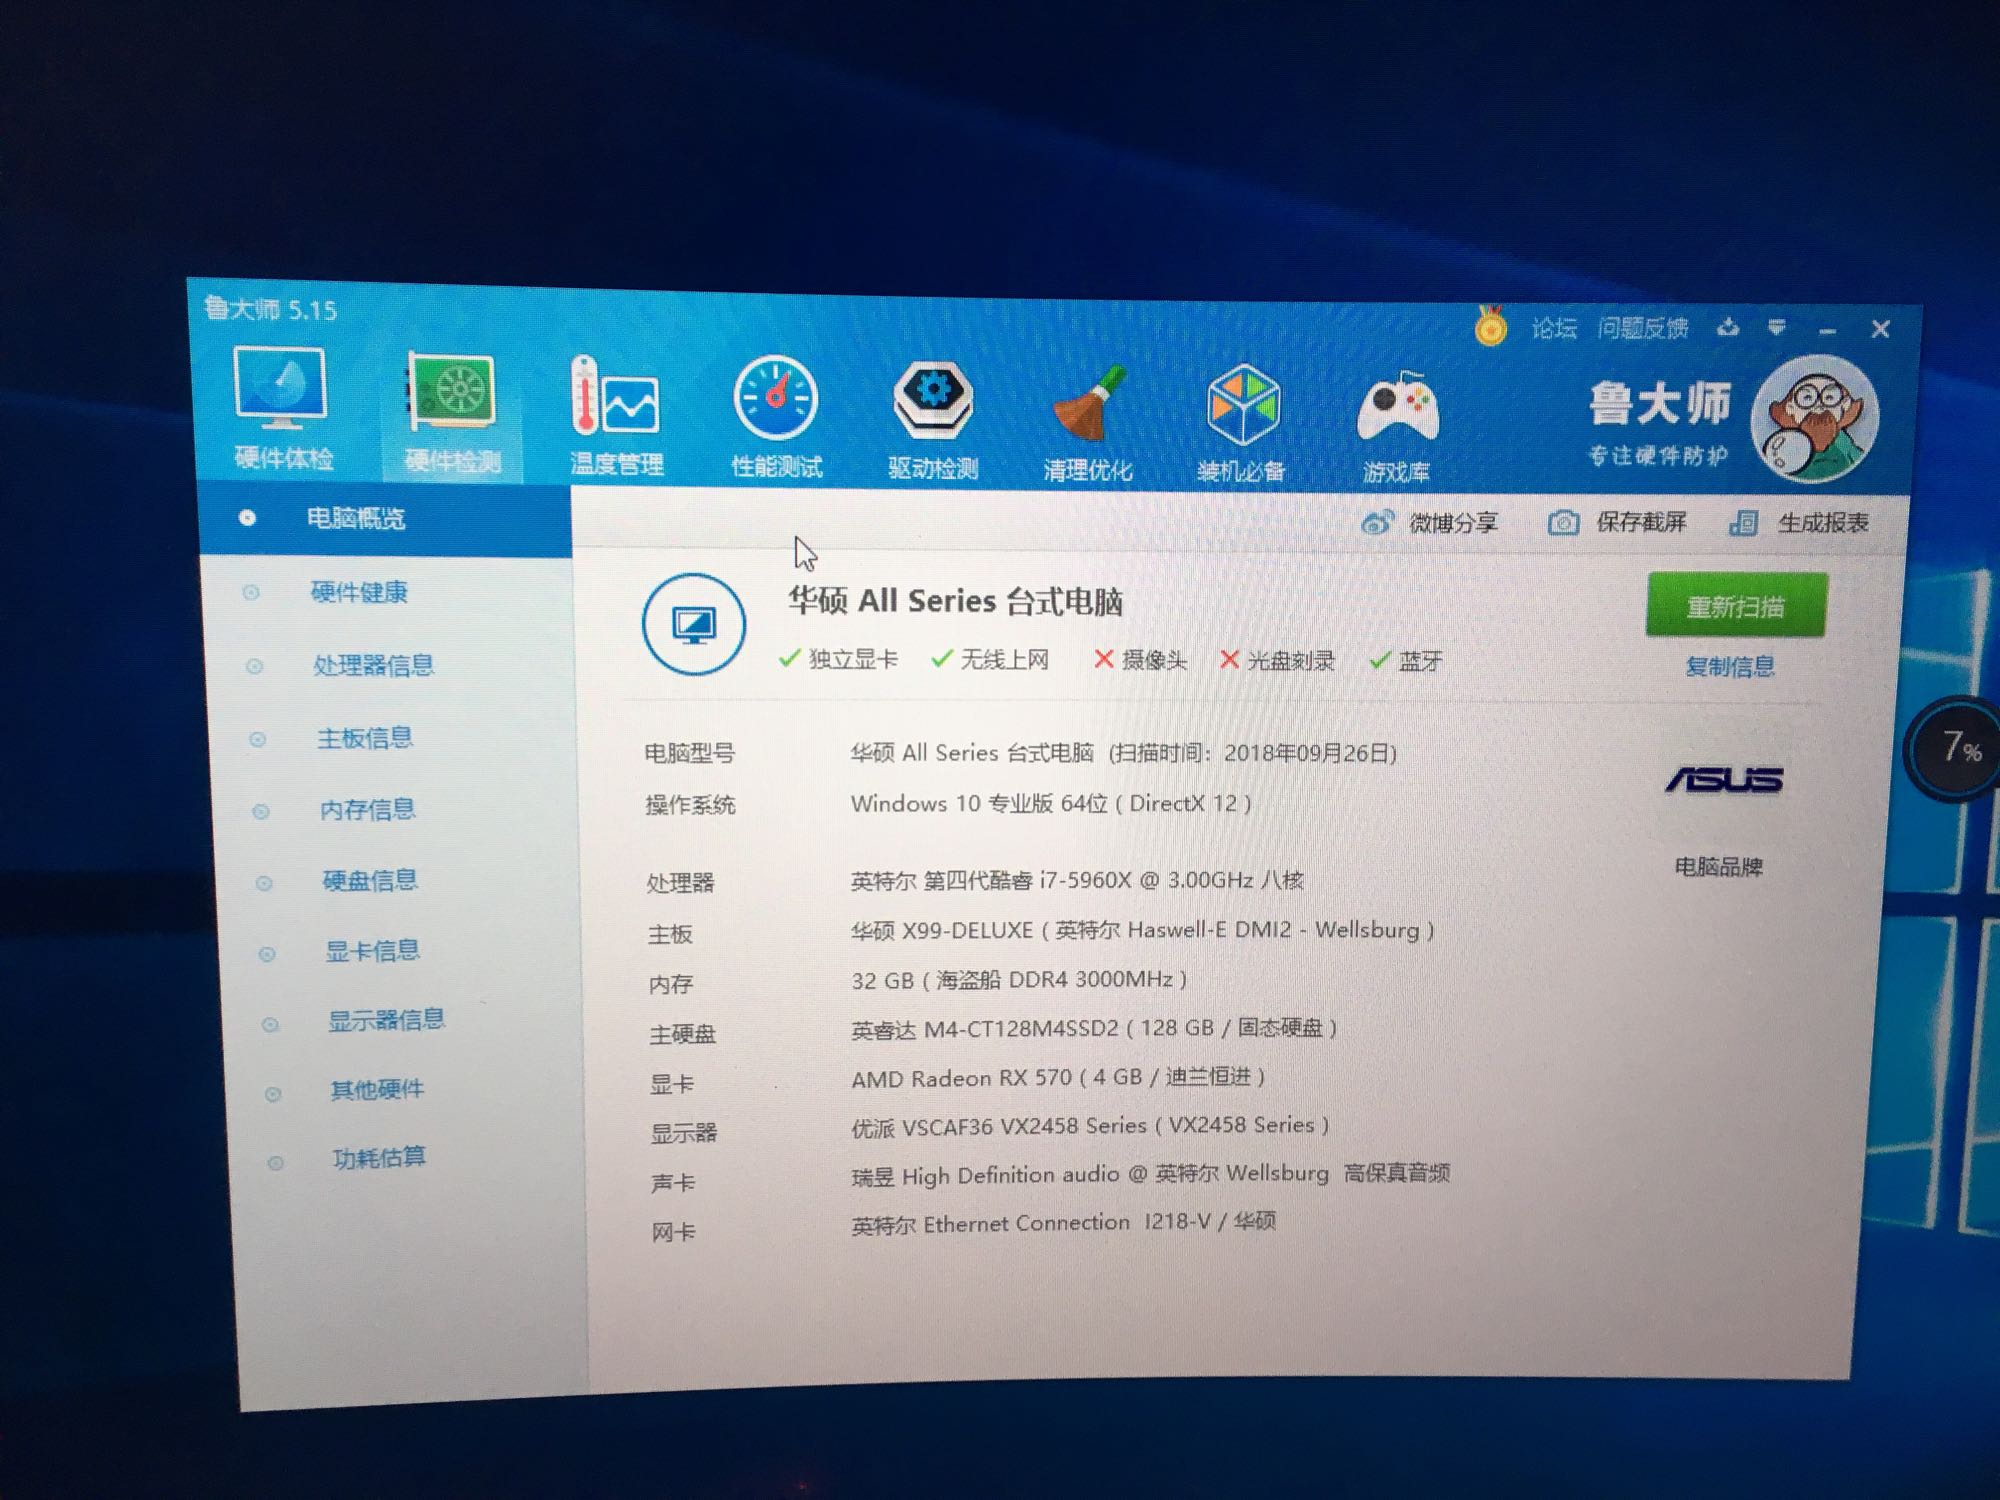Click 复制信息 copy info link
This screenshot has width=2000, height=1500.
tap(1729, 667)
